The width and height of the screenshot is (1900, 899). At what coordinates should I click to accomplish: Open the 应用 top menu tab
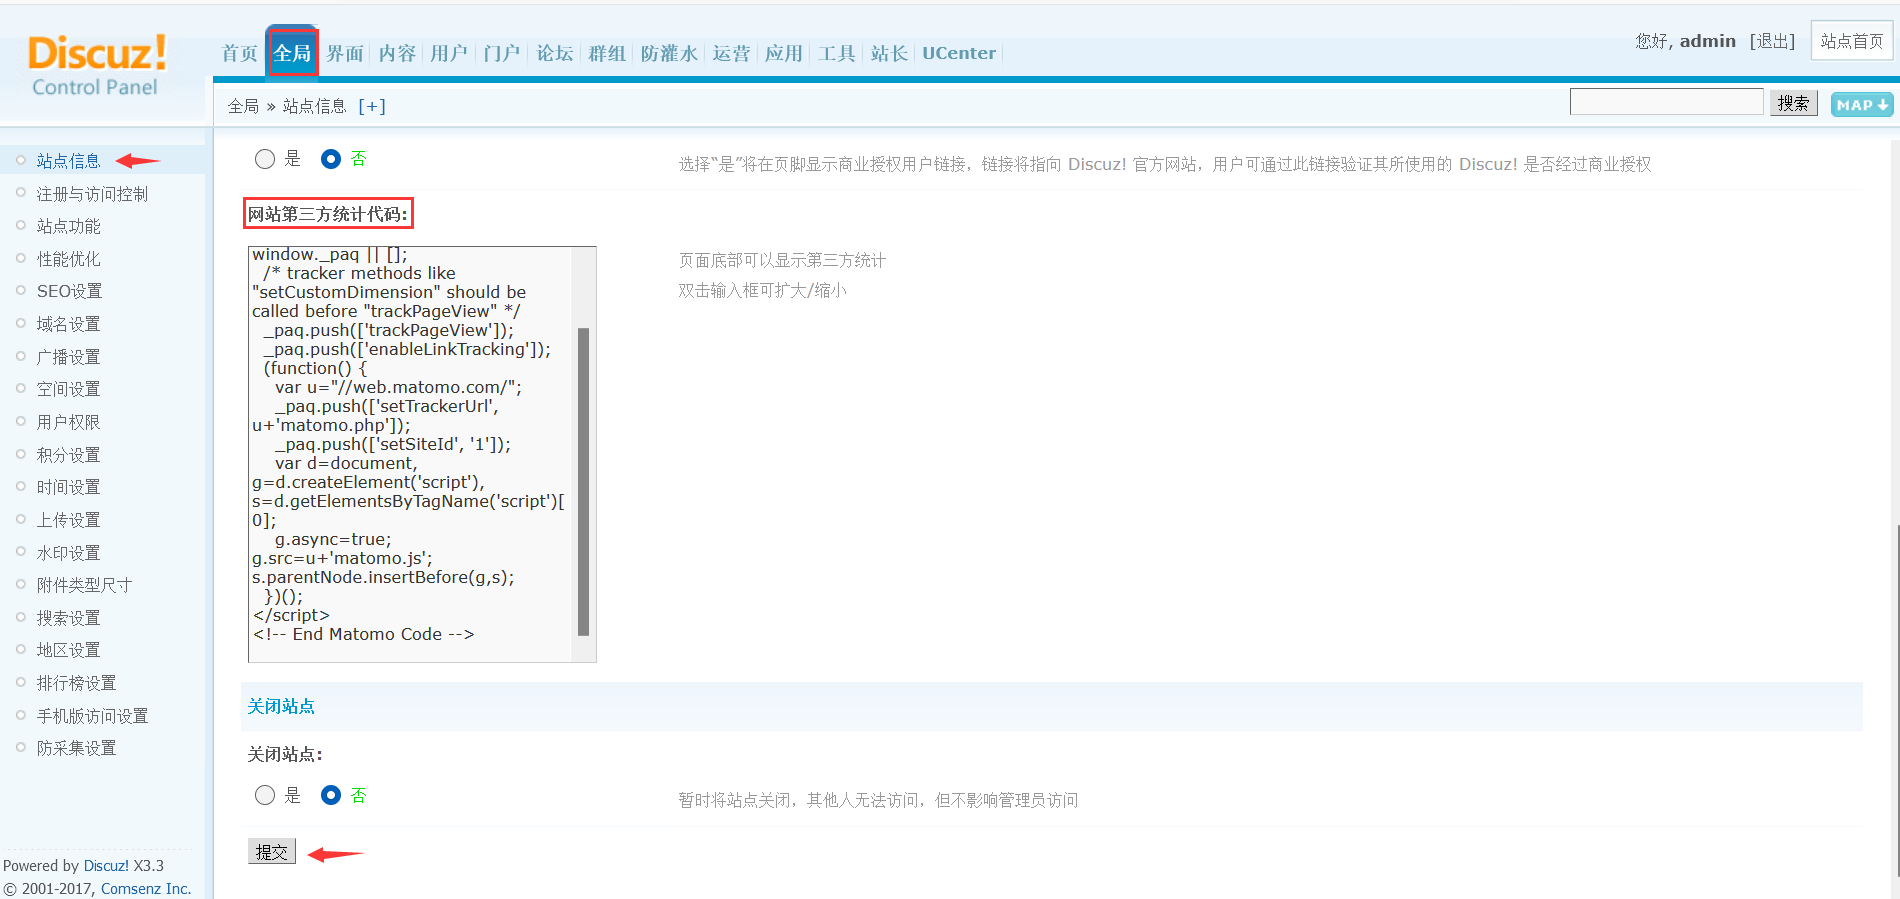784,53
